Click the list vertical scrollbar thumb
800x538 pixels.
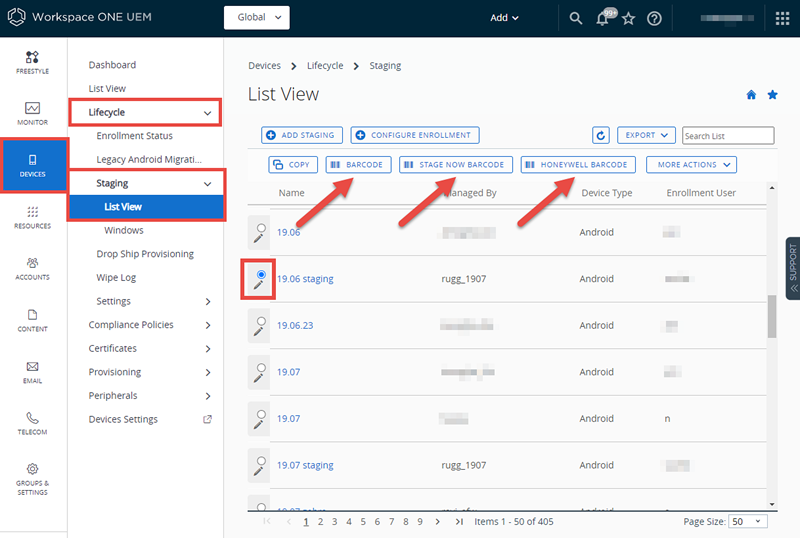(772, 316)
